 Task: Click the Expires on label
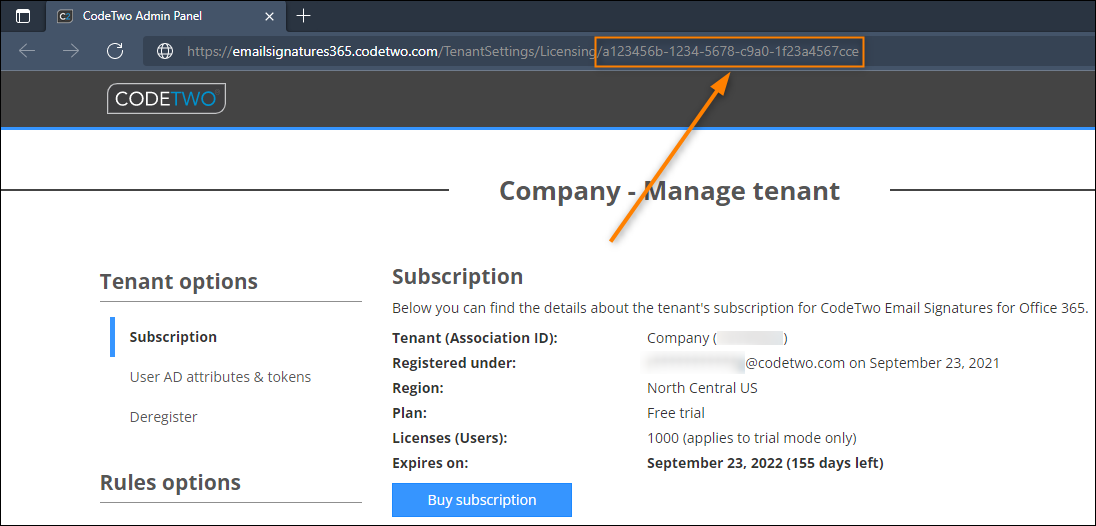(431, 463)
